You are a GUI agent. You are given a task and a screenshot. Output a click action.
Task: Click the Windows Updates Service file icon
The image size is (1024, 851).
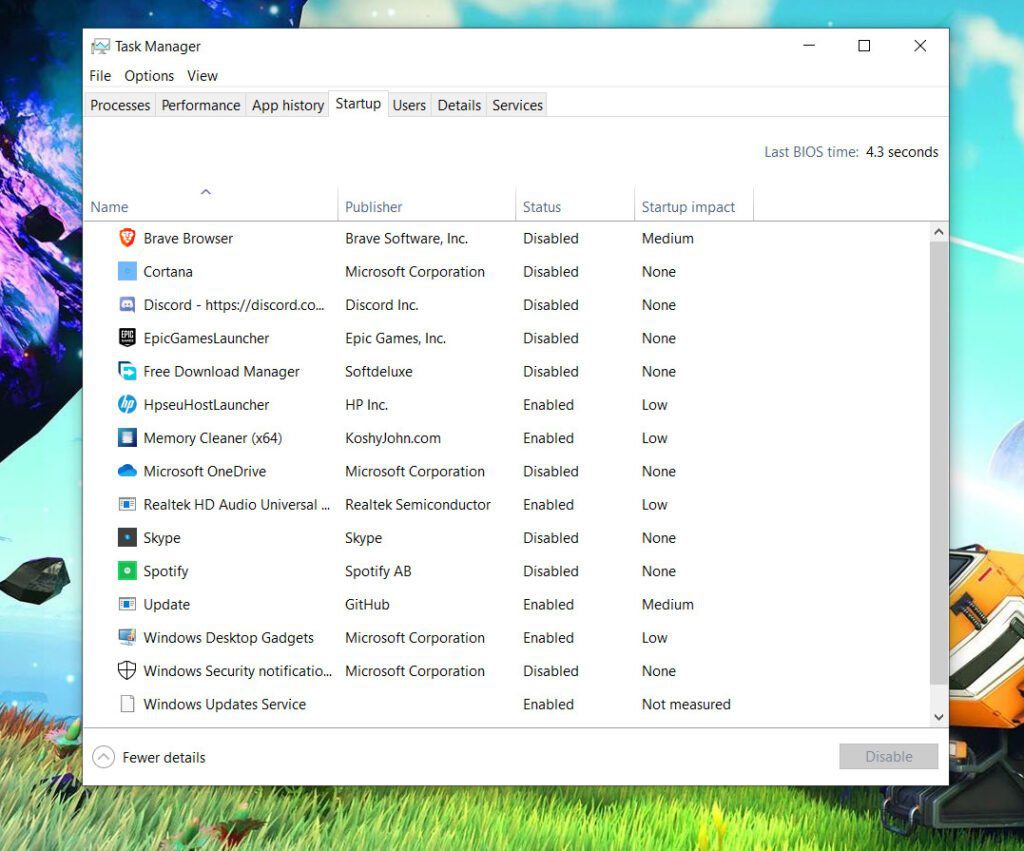click(127, 704)
